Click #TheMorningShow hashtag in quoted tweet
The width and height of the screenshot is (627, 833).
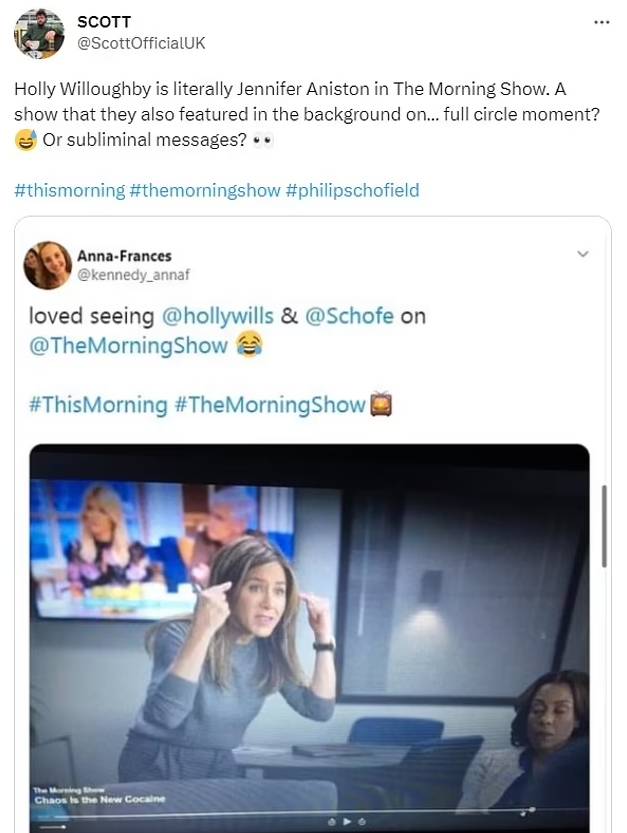269,404
